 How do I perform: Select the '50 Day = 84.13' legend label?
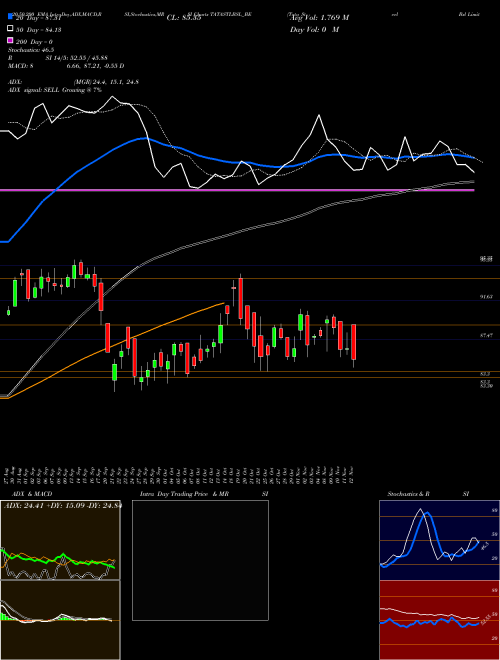pyautogui.click(x=38, y=29)
